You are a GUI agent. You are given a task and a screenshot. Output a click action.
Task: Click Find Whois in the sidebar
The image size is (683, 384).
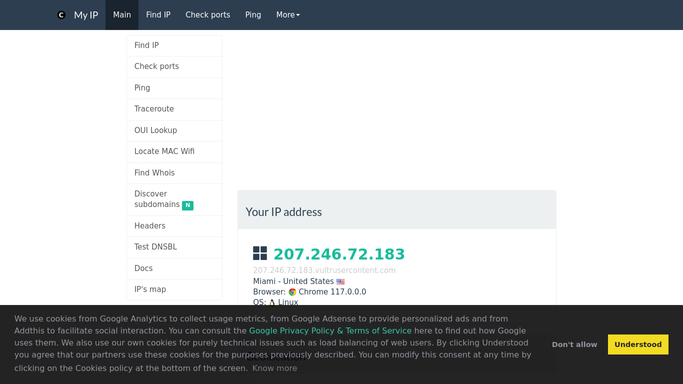point(175,173)
